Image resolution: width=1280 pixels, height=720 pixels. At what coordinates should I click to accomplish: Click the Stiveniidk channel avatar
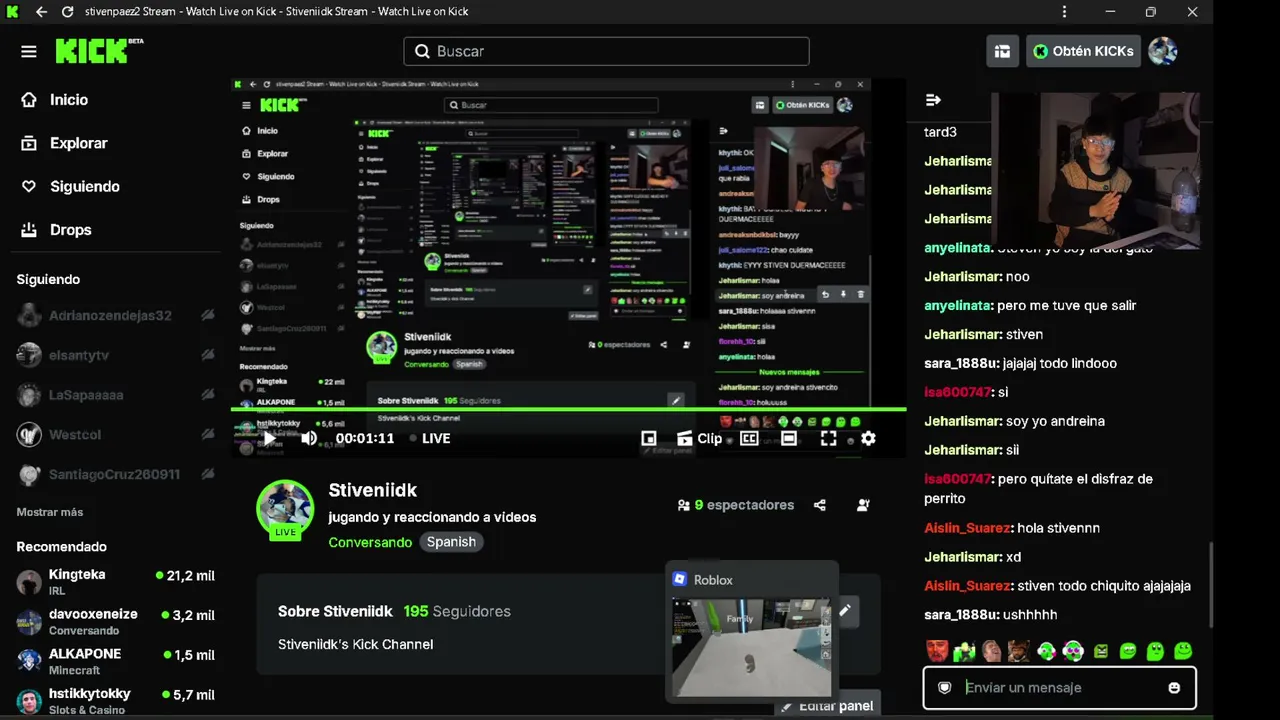(285, 508)
